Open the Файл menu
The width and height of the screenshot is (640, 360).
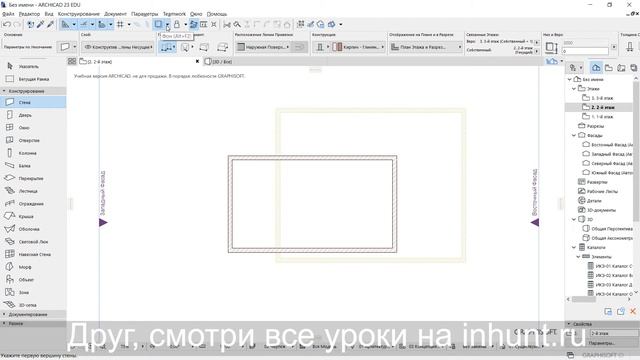(x=8, y=14)
